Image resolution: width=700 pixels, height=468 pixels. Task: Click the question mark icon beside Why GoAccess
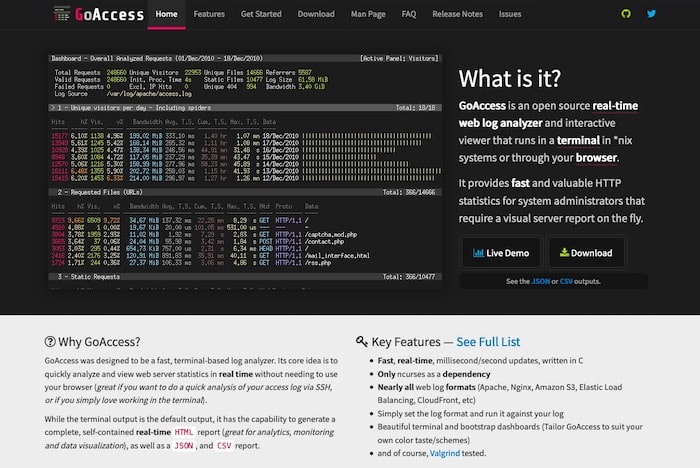pos(50,342)
